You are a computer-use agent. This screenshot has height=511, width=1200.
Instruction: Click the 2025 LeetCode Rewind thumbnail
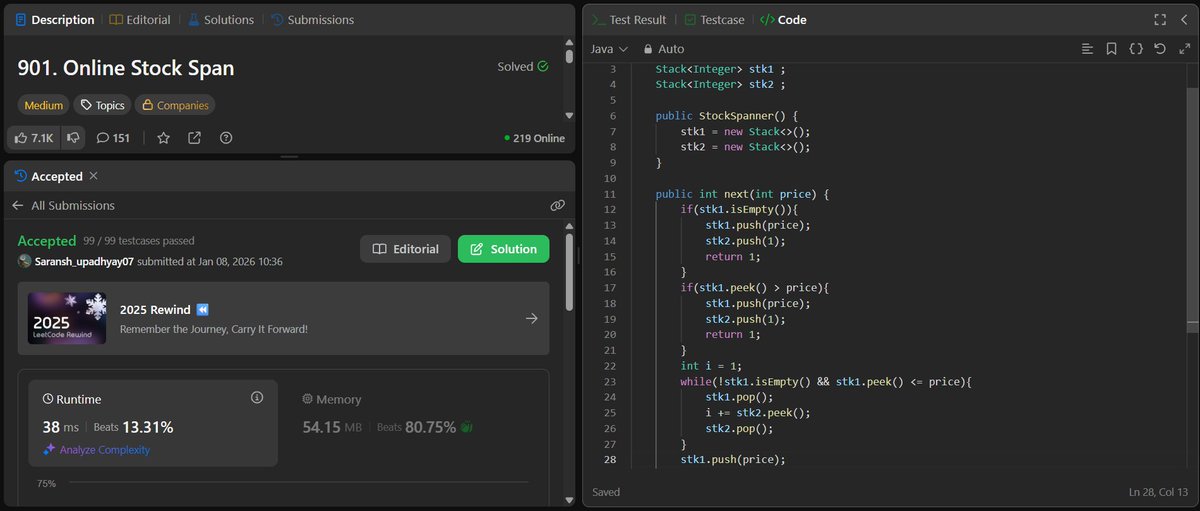click(67, 318)
